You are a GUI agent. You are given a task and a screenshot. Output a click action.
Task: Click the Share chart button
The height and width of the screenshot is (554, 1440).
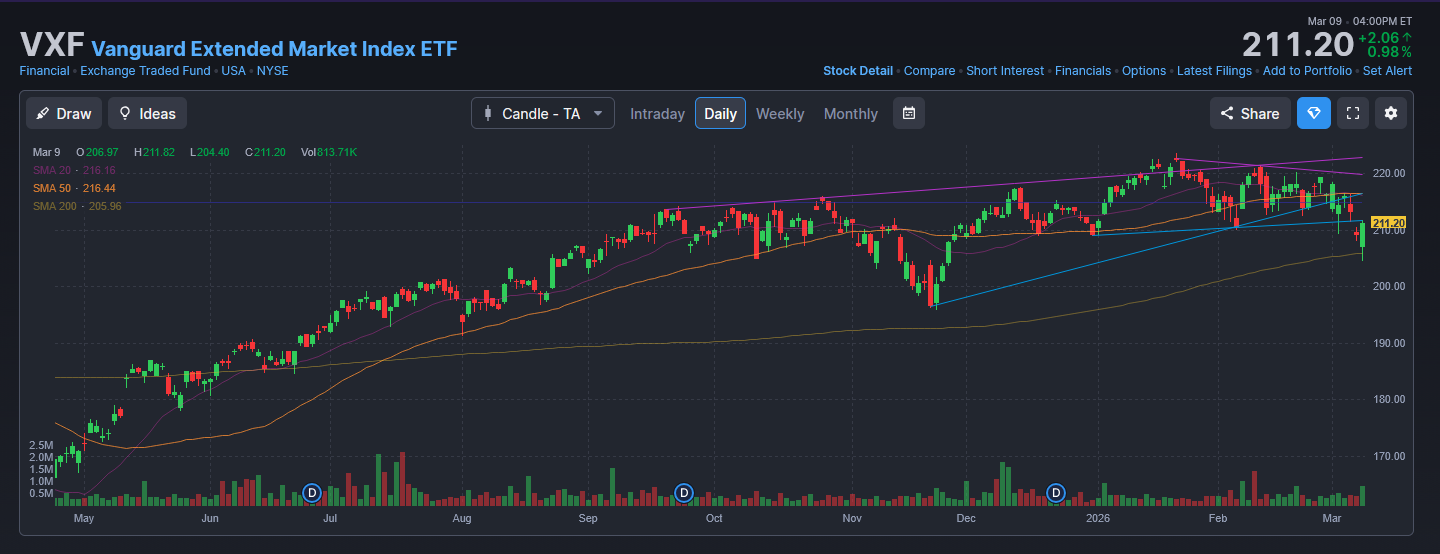[1250, 113]
